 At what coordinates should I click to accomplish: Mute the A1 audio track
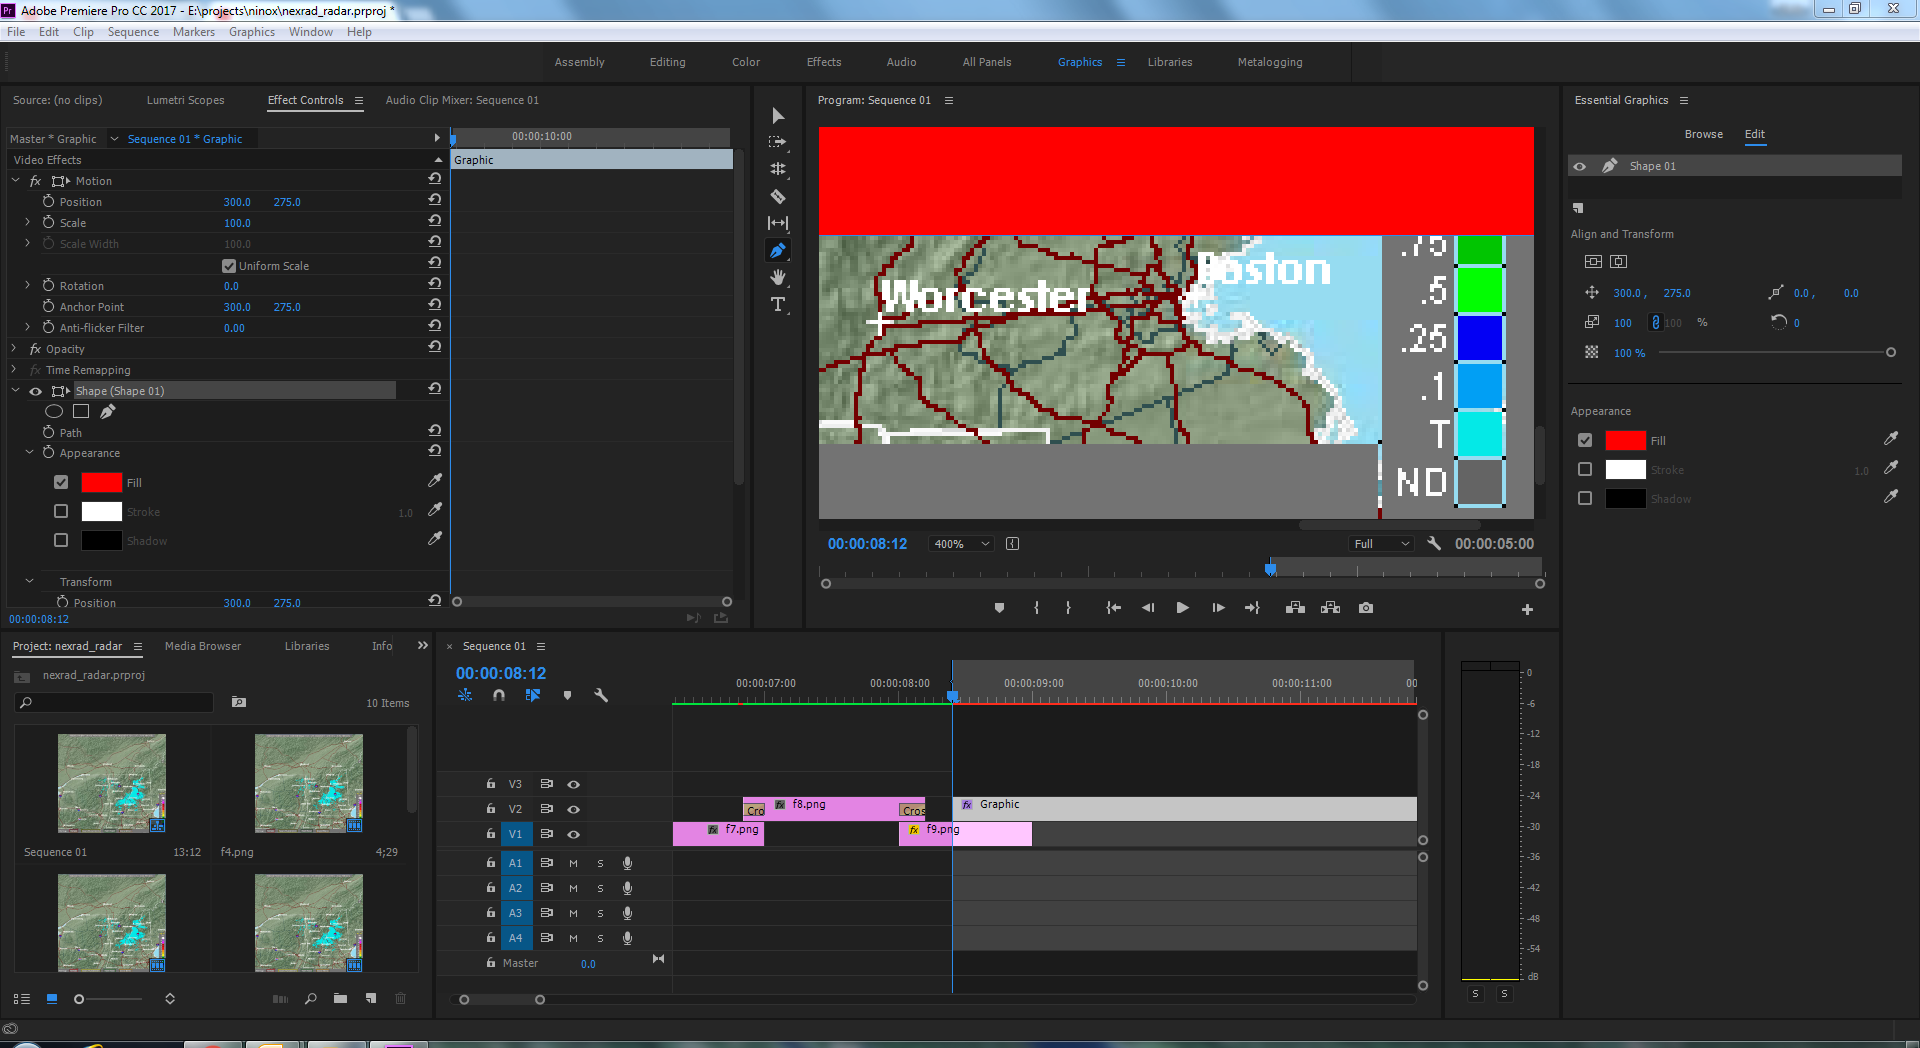click(x=573, y=862)
